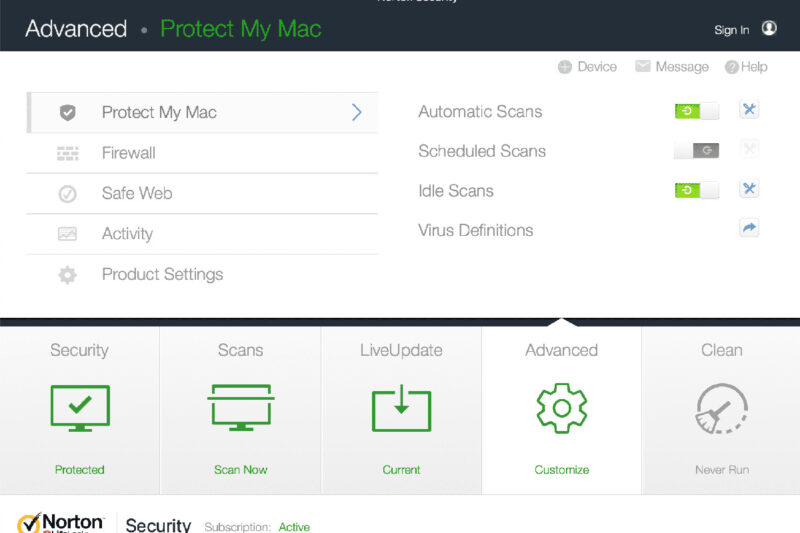Screen dimensions: 800x533
Task: Switch to the LiveUpdate tab label
Action: pos(401,350)
